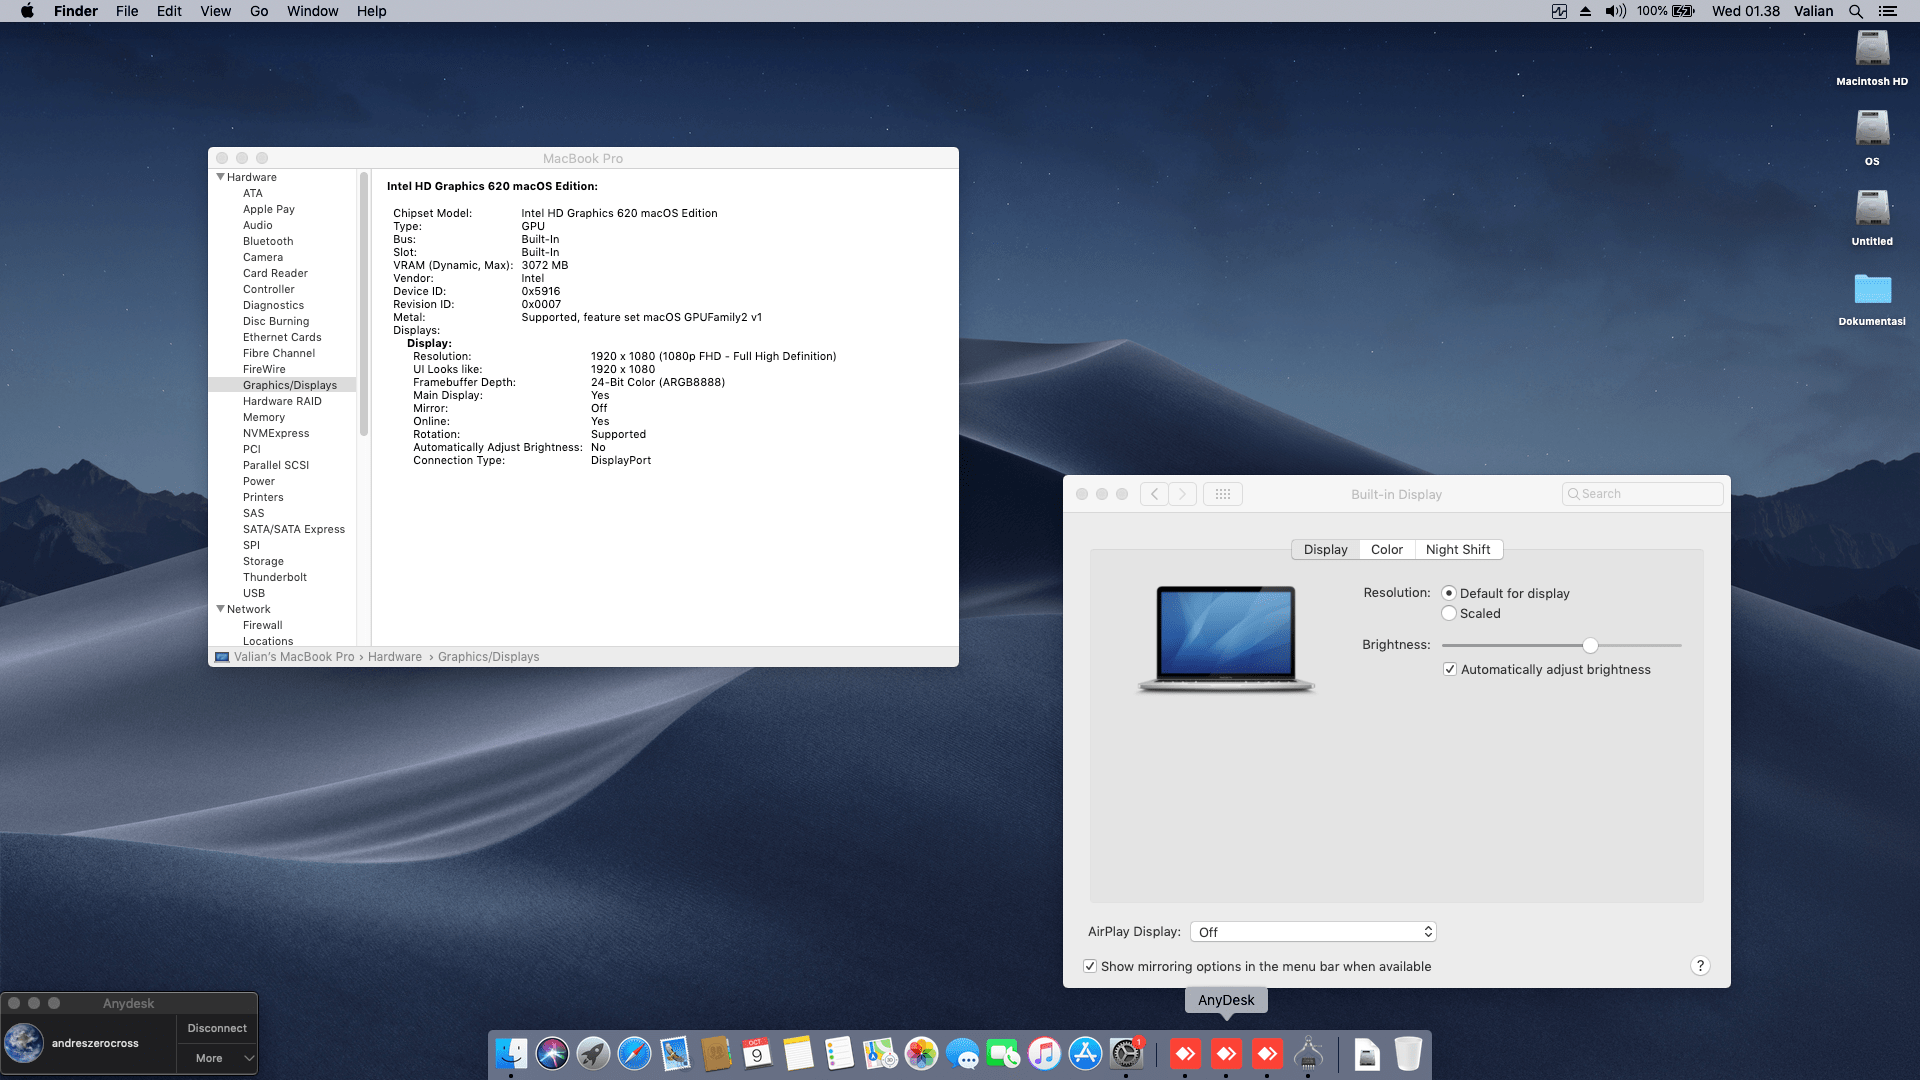Select USB in the hardware list

pyautogui.click(x=254, y=593)
